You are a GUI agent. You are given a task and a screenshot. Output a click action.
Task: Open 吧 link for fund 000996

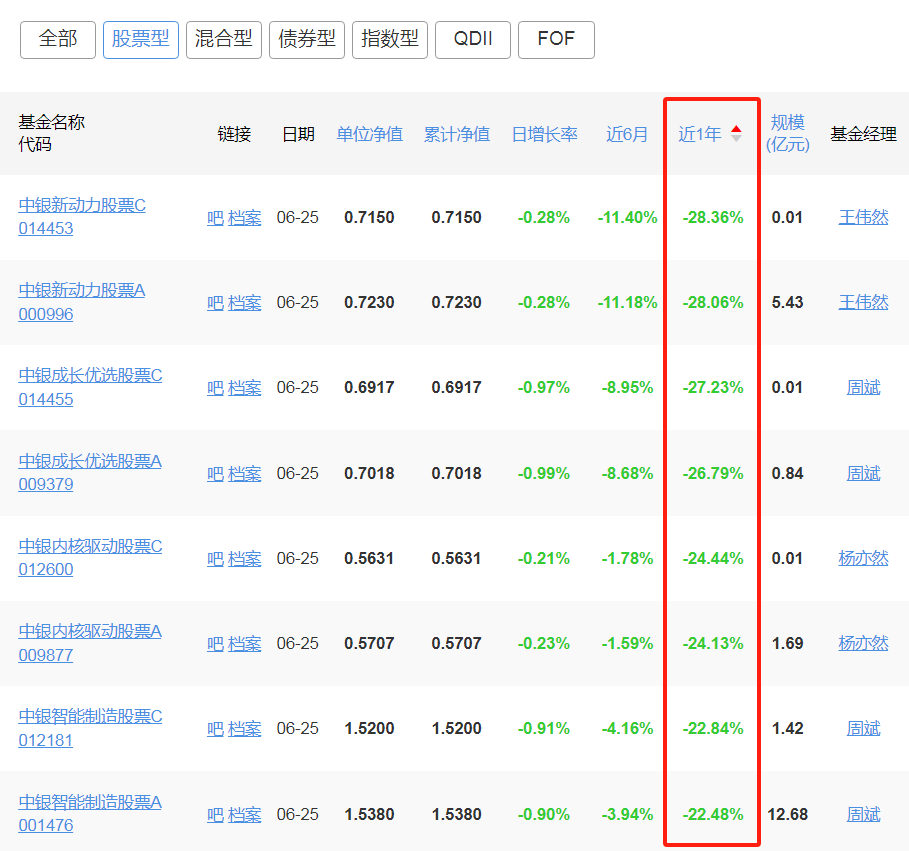coord(215,303)
